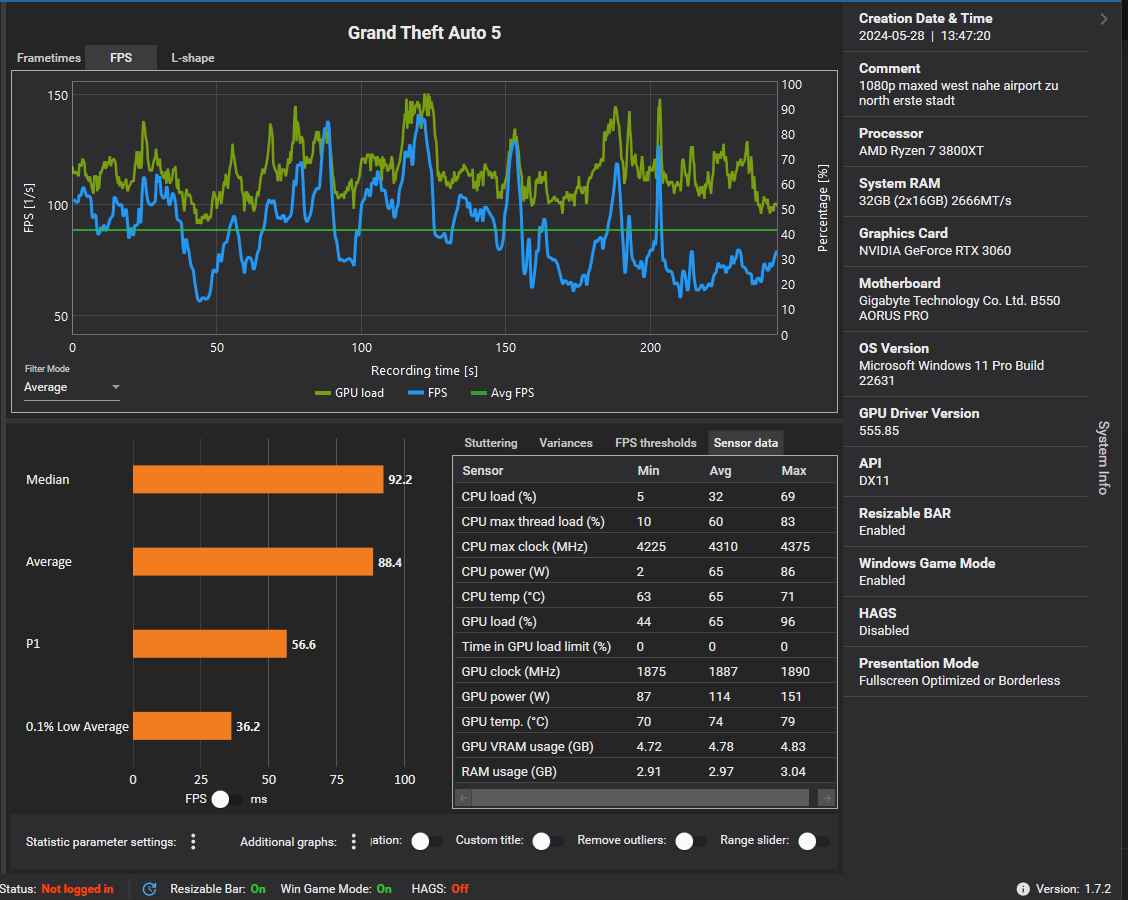1128x900 pixels.
Task: Select the CPU max thread load row
Action: (645, 522)
